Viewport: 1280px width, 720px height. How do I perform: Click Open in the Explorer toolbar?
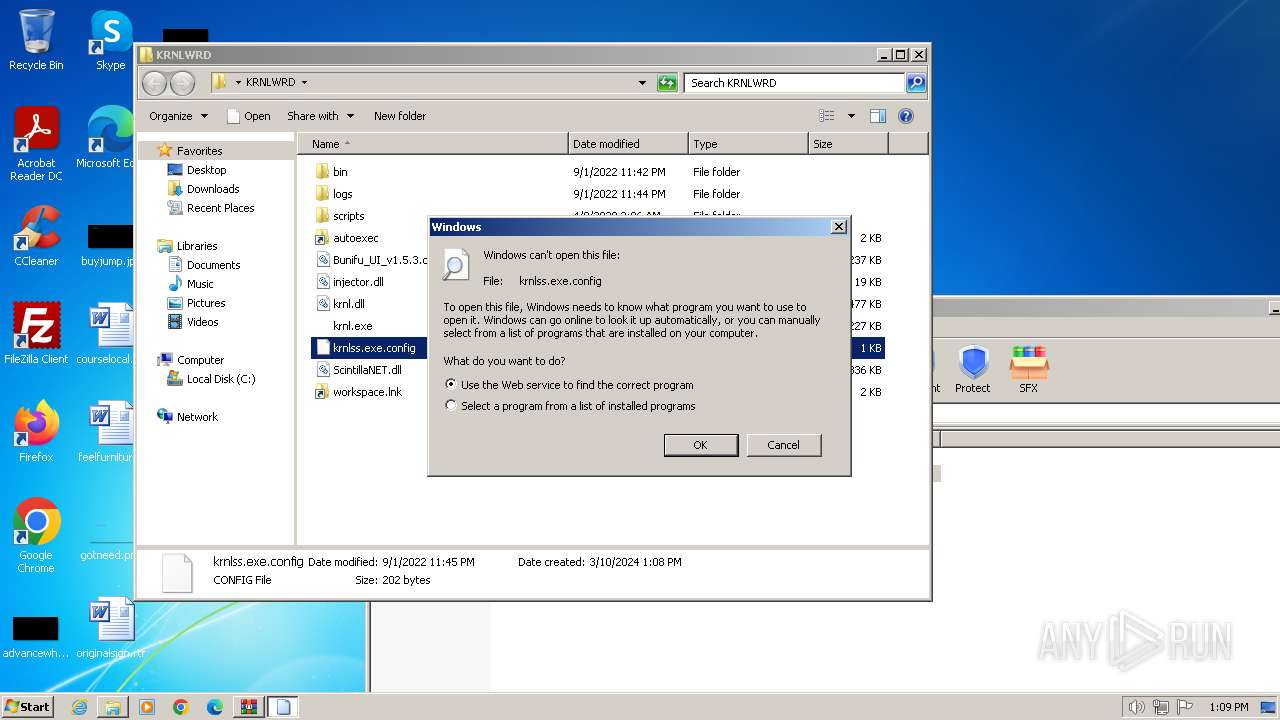click(249, 116)
